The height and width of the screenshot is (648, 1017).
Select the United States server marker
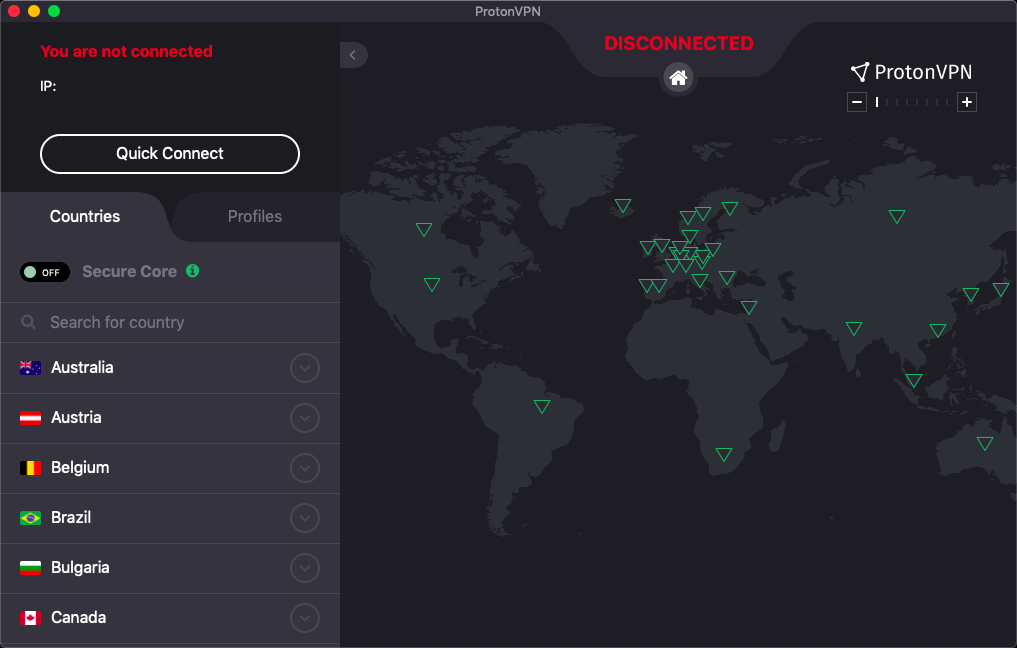[432, 283]
